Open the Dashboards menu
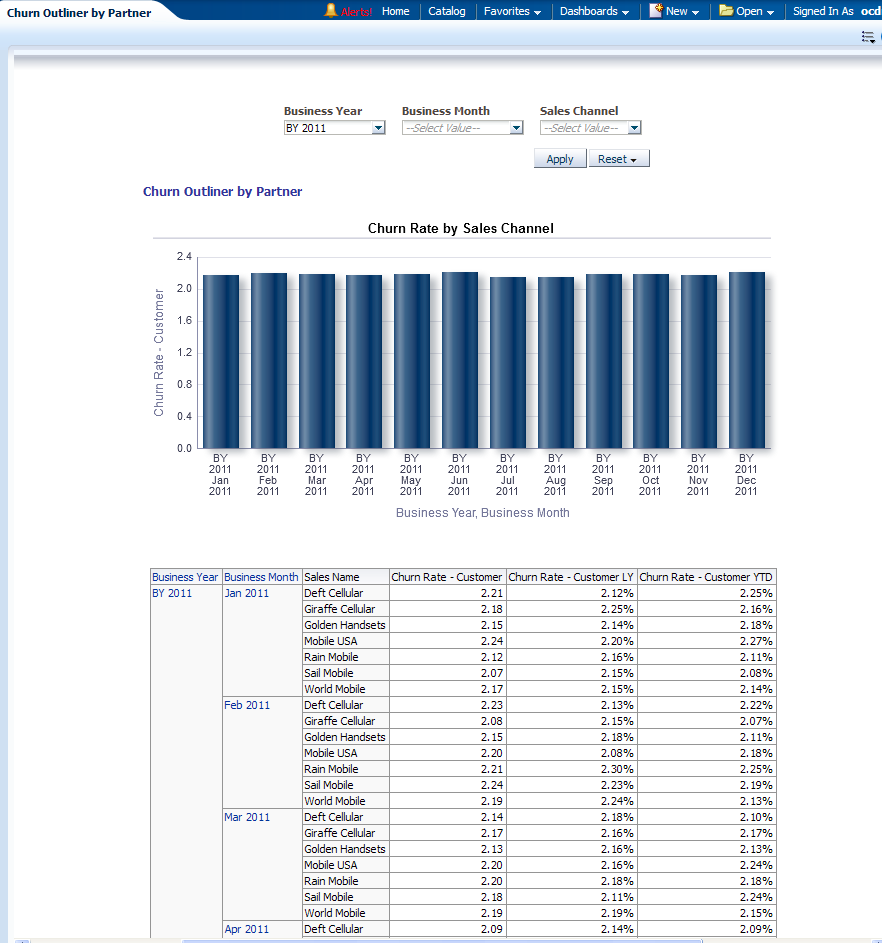The image size is (882, 943). (594, 12)
